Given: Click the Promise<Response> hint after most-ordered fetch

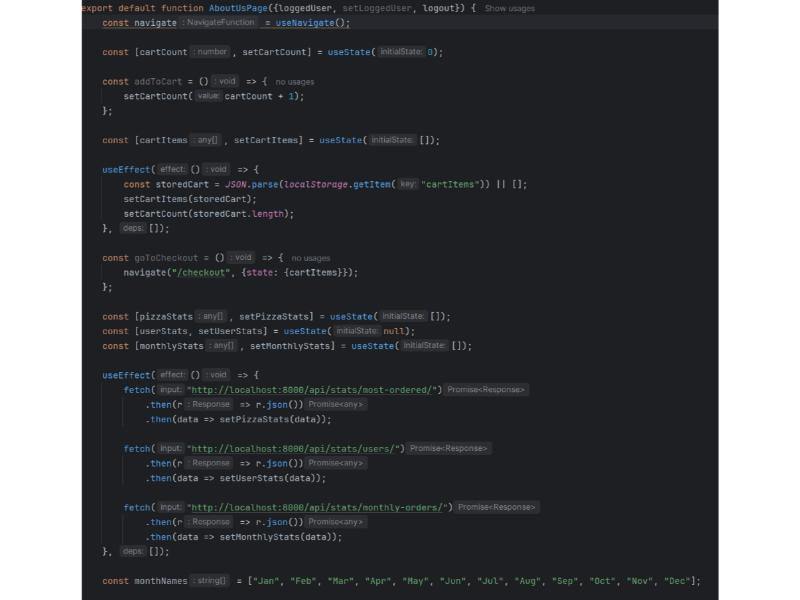Looking at the screenshot, I should [x=486, y=390].
